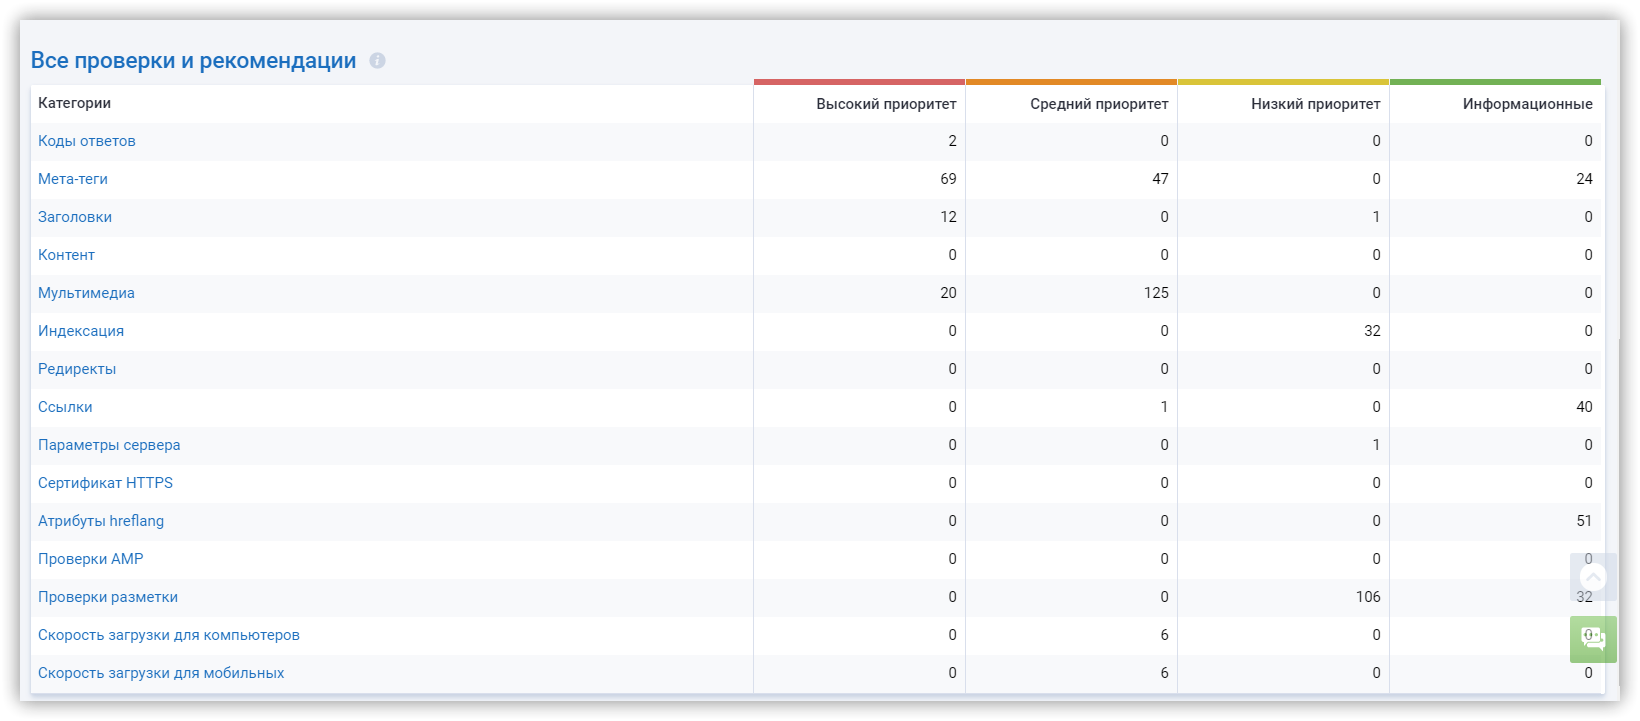Open the Коды ответов category
This screenshot has width=1640, height=721.
87,141
